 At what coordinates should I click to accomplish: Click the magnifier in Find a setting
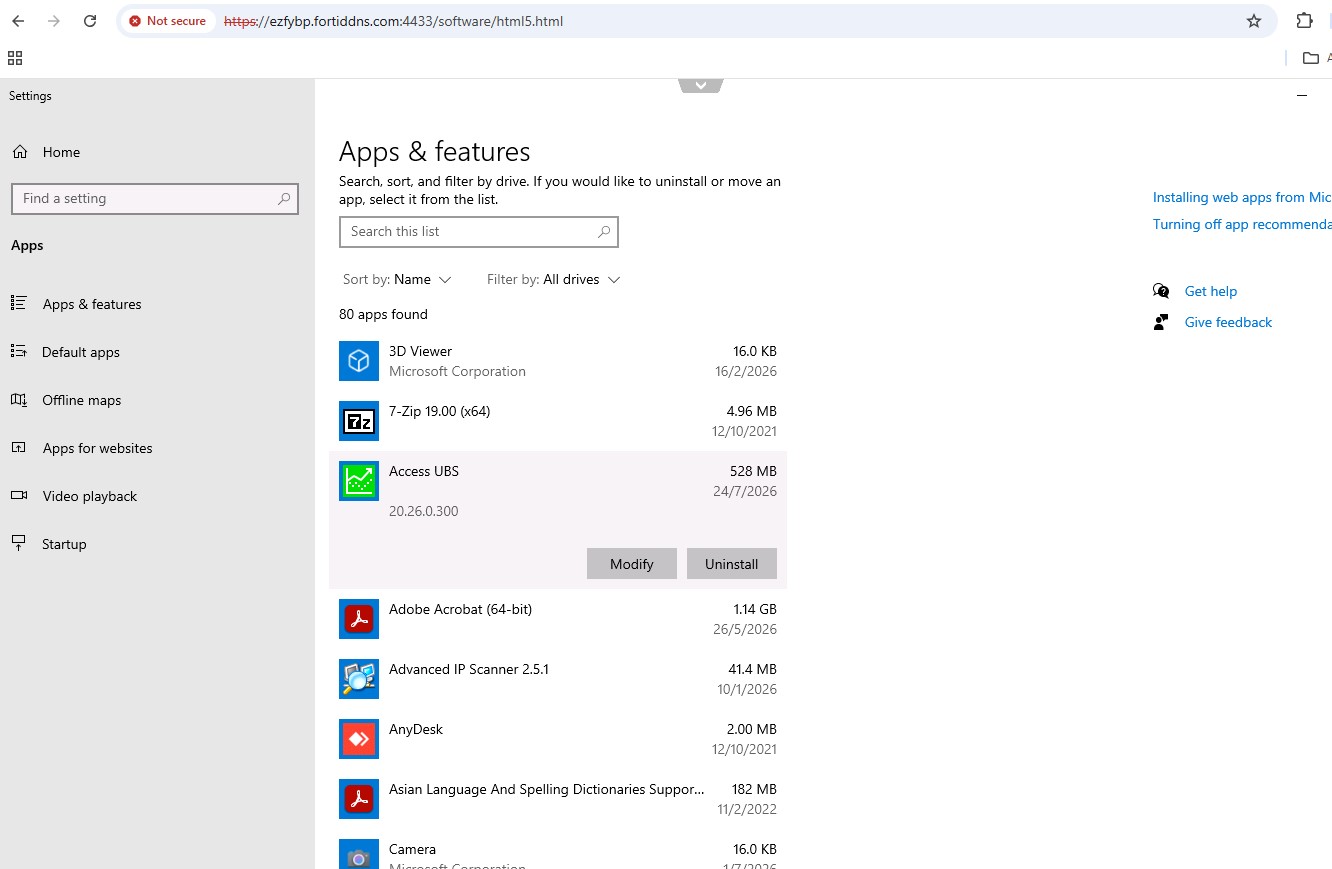click(284, 198)
